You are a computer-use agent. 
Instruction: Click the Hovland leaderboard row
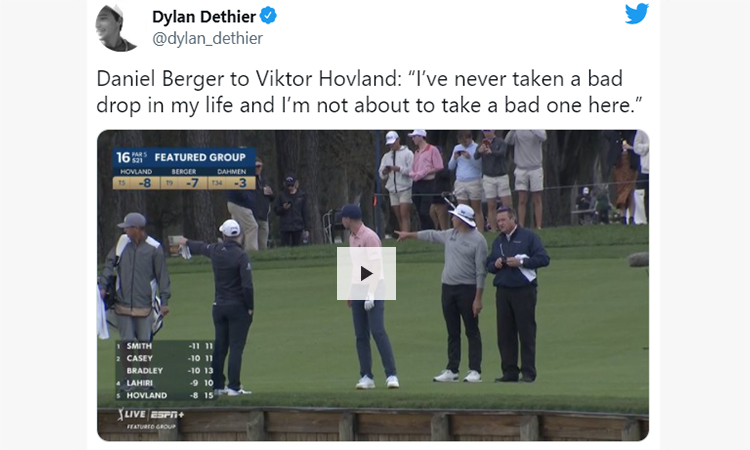click(x=165, y=395)
